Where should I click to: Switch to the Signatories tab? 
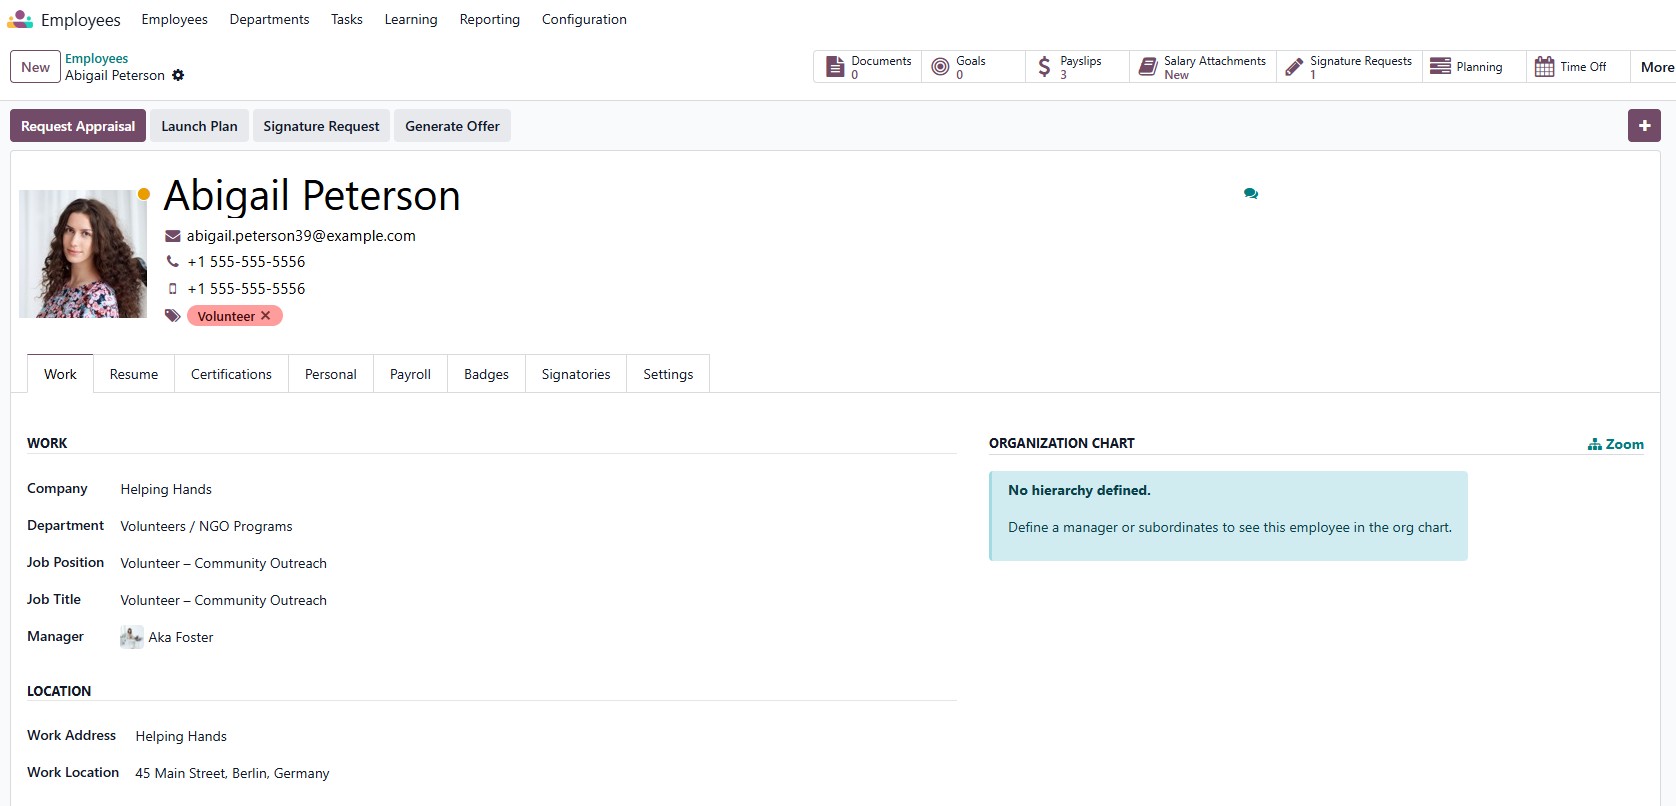[576, 374]
